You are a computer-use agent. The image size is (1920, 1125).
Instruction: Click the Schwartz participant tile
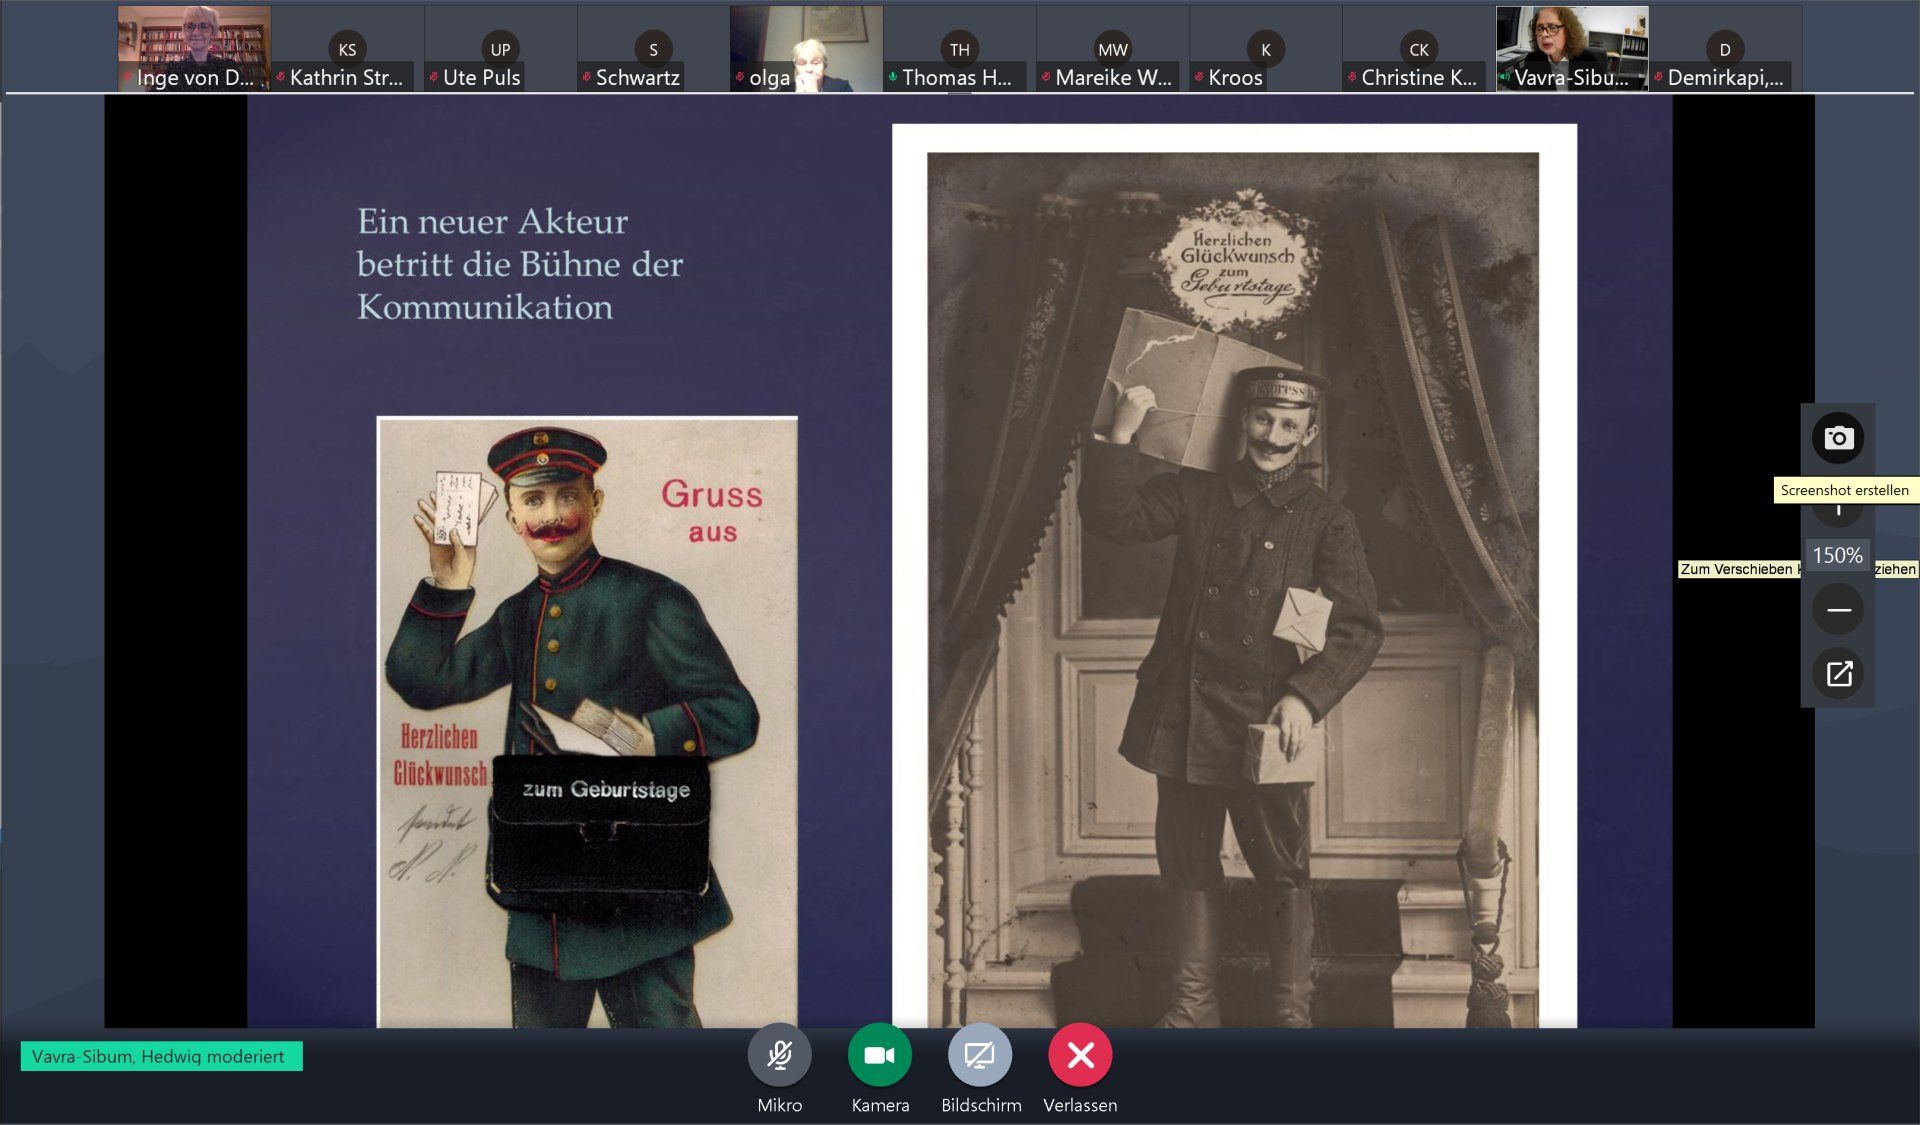tap(653, 50)
